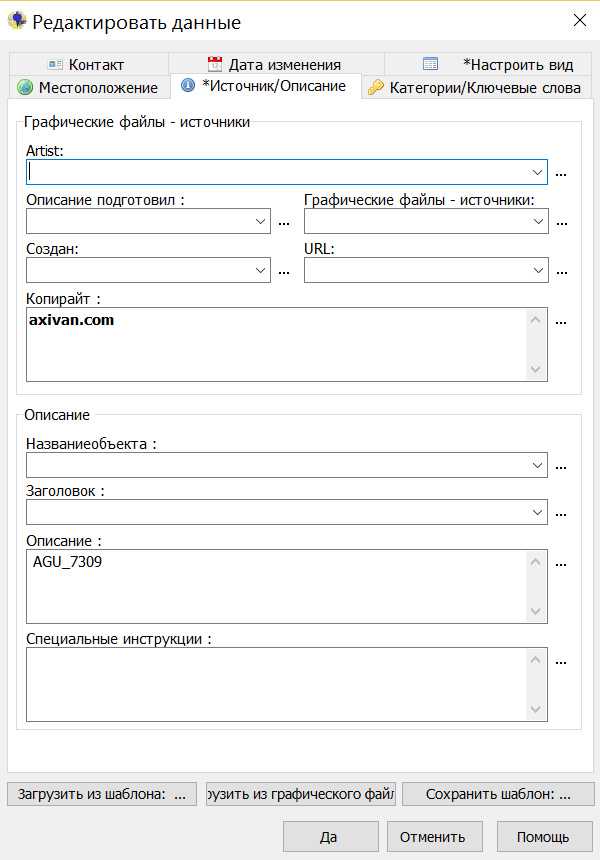Open the Настроить вид tab
Viewport: 600px width, 860px height.
pos(488,64)
